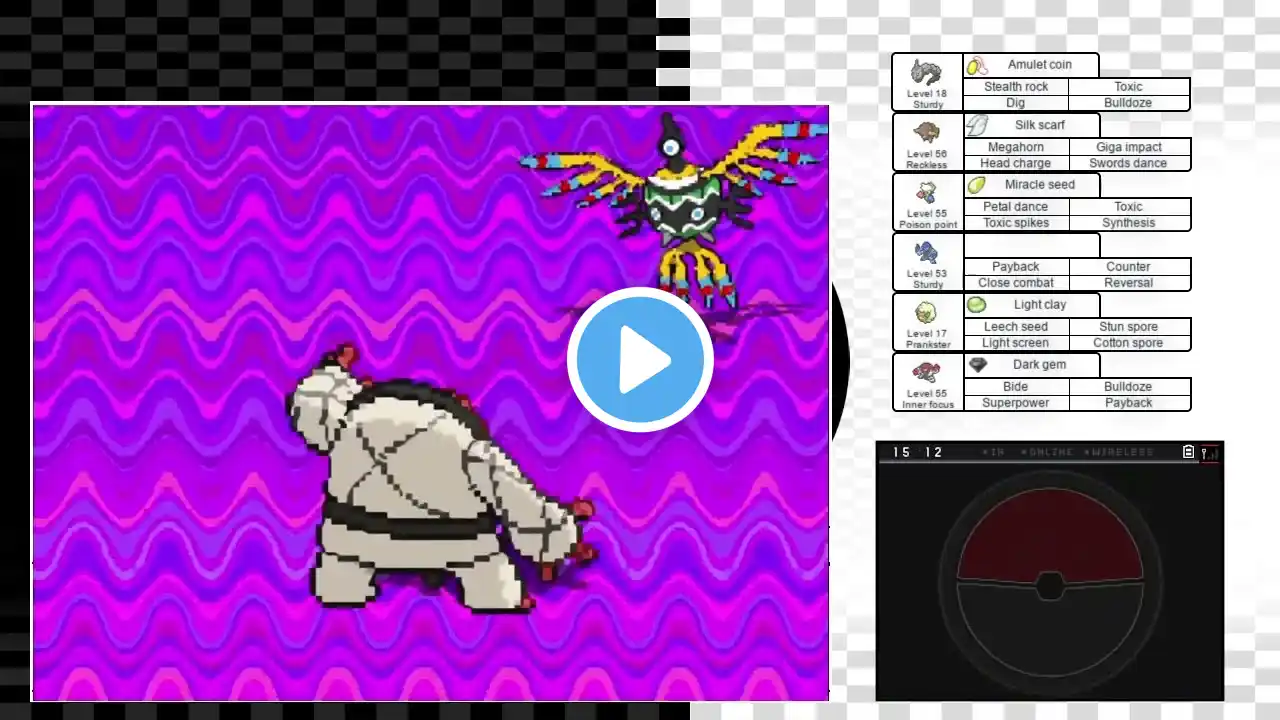Click the 'Level 53' label
This screenshot has width=1280, height=720.
point(927,274)
